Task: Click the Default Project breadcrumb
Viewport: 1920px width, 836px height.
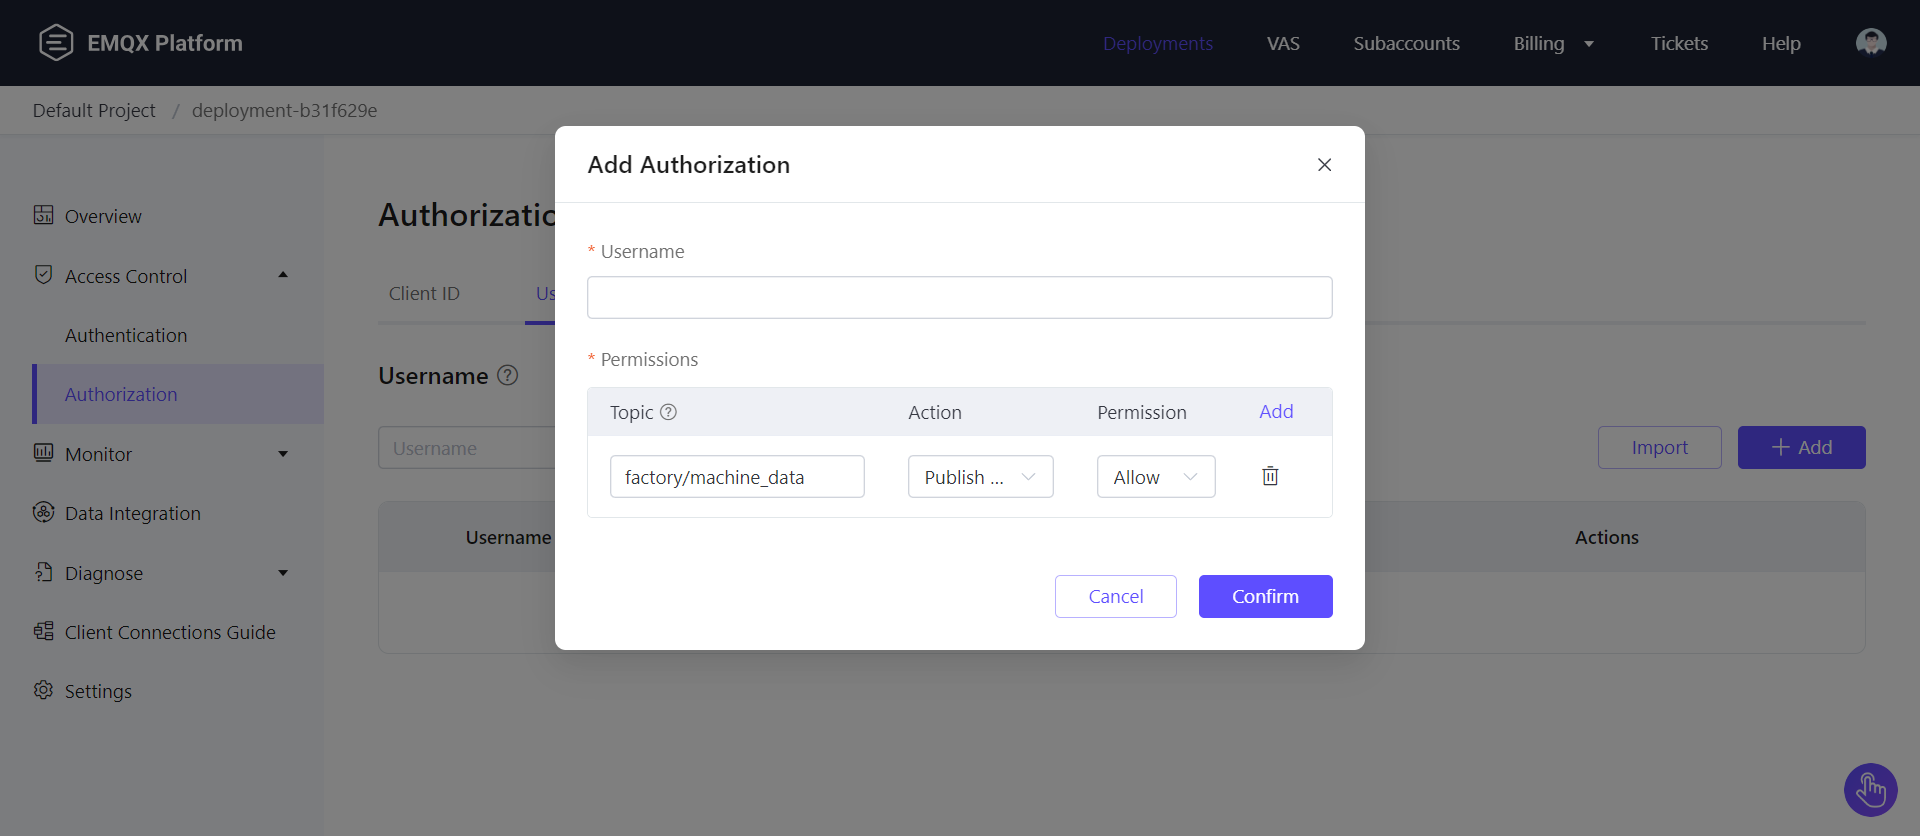Action: pos(94,110)
